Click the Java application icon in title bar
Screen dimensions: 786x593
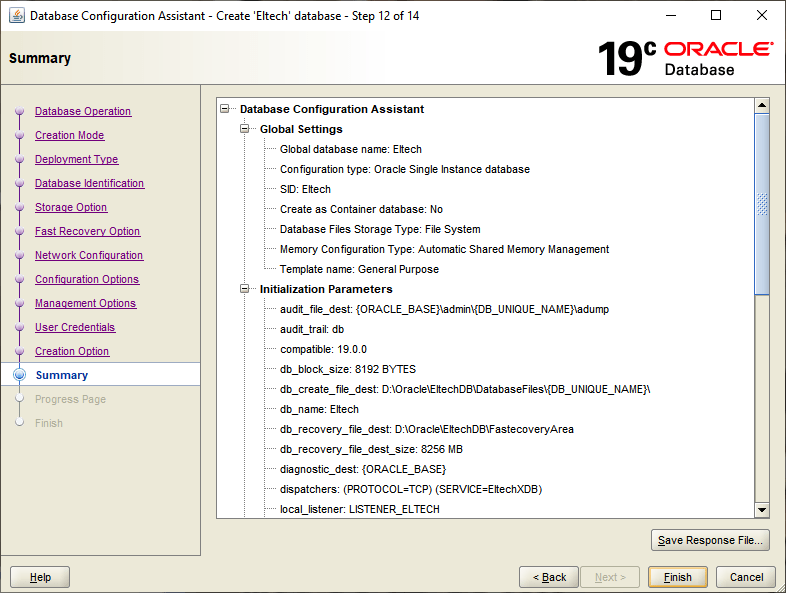17,16
